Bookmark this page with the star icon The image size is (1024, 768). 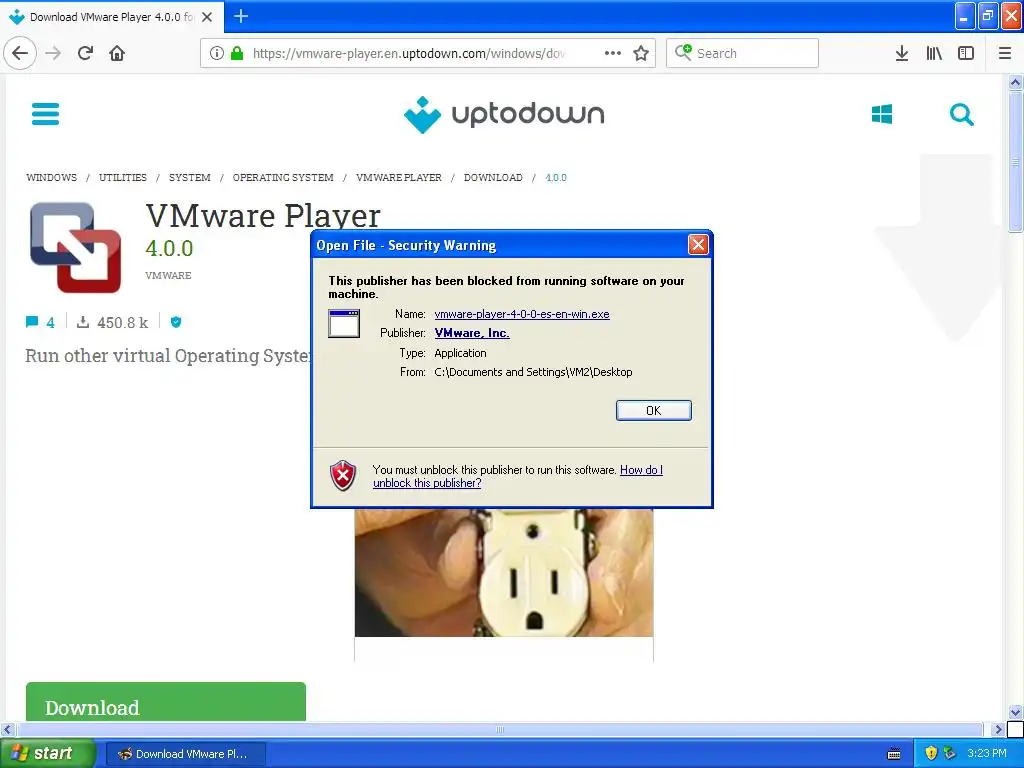coord(641,53)
